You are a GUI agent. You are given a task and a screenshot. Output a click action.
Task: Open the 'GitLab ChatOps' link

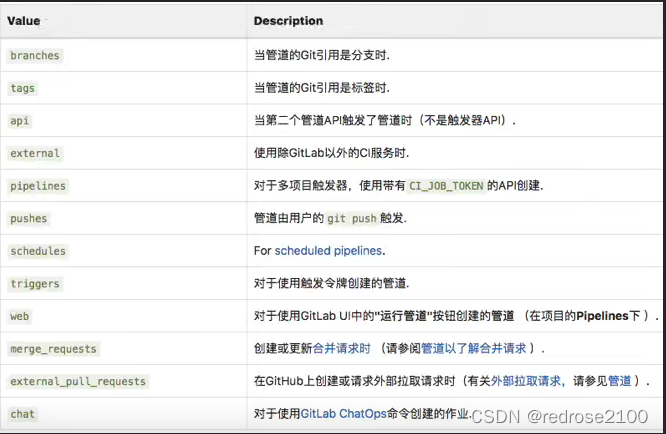[343, 414]
